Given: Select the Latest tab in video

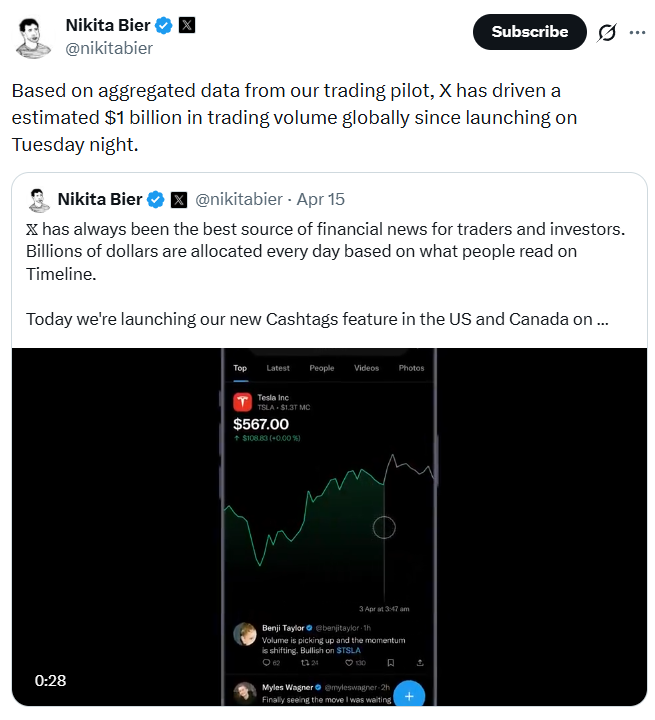Looking at the screenshot, I should pyautogui.click(x=278, y=368).
